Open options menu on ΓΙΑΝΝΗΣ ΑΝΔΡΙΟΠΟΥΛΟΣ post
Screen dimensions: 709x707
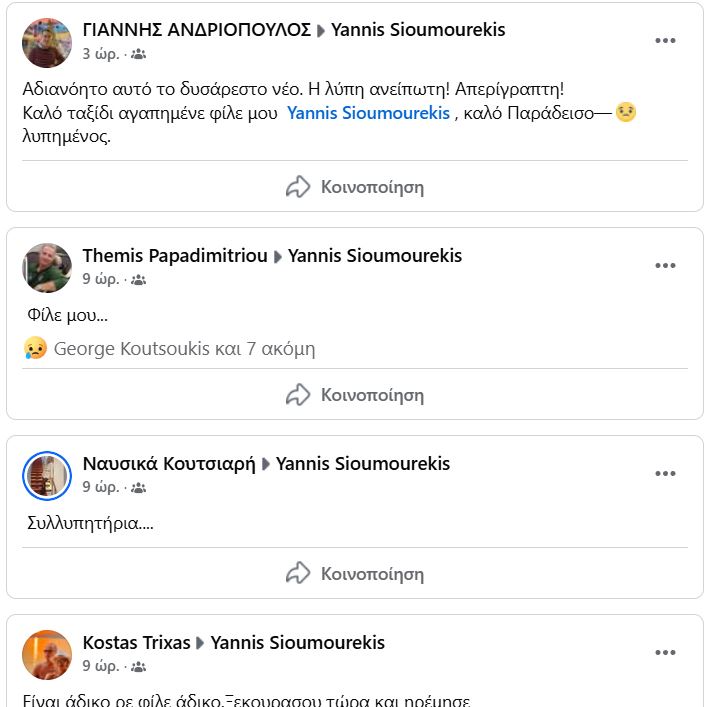665,41
